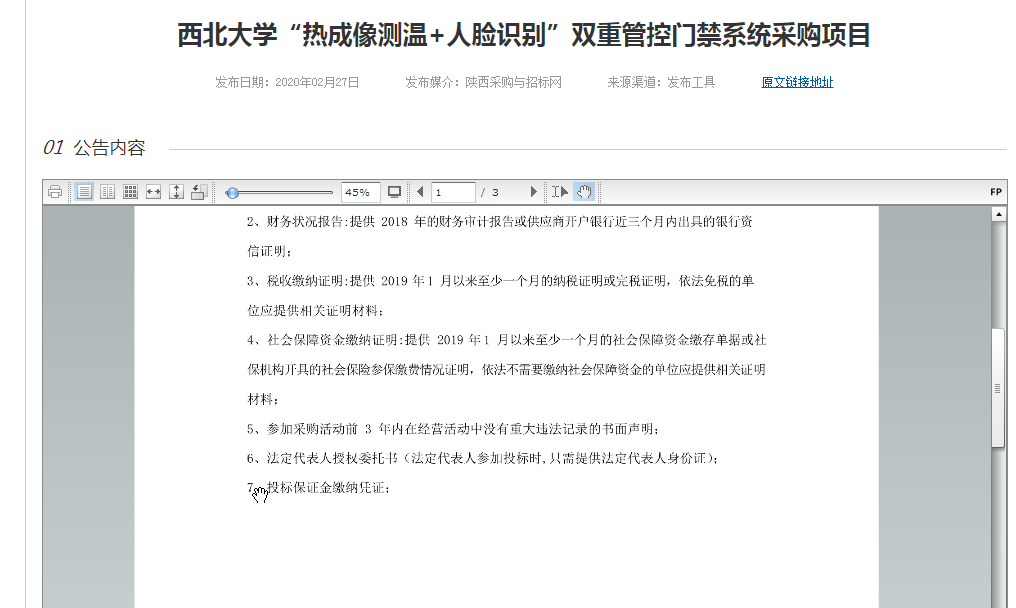Click the 发布媒介 陕西采购与招标网 text

point(483,82)
